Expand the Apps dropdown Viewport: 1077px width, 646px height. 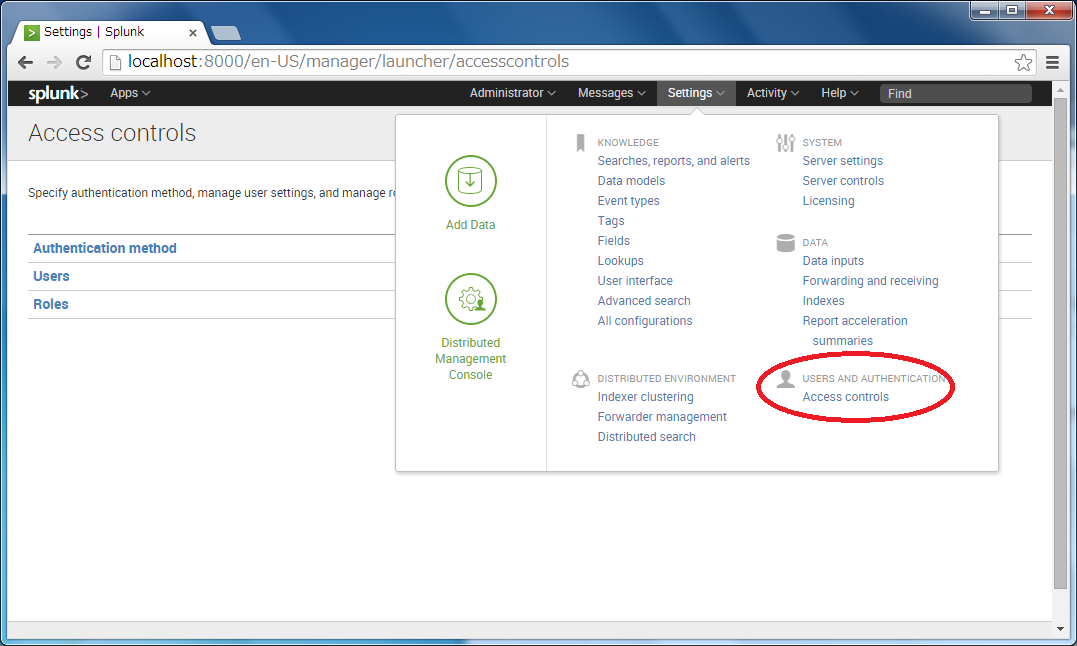tap(130, 93)
